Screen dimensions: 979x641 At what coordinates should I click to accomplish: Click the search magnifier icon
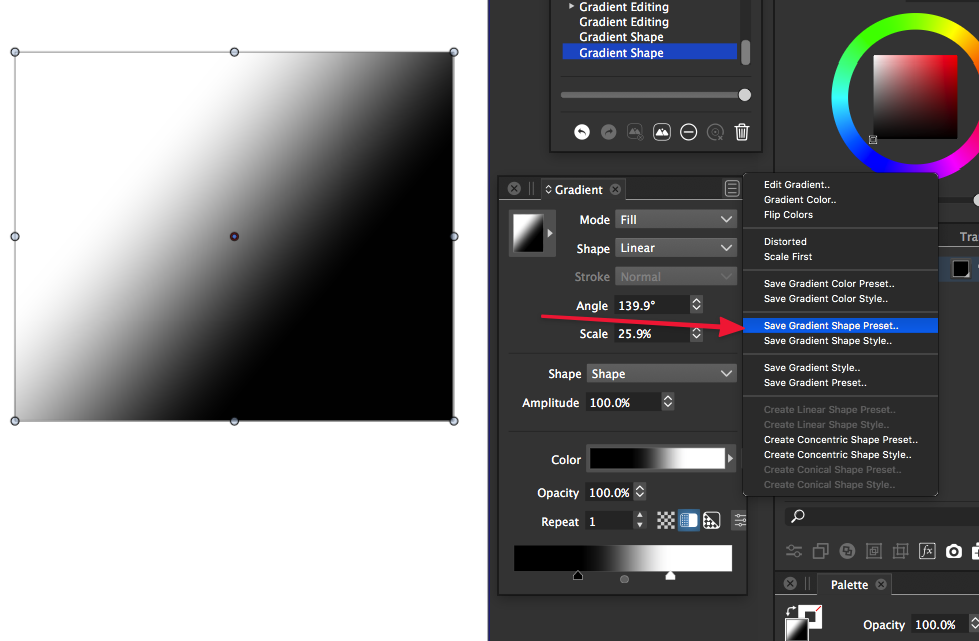(797, 516)
